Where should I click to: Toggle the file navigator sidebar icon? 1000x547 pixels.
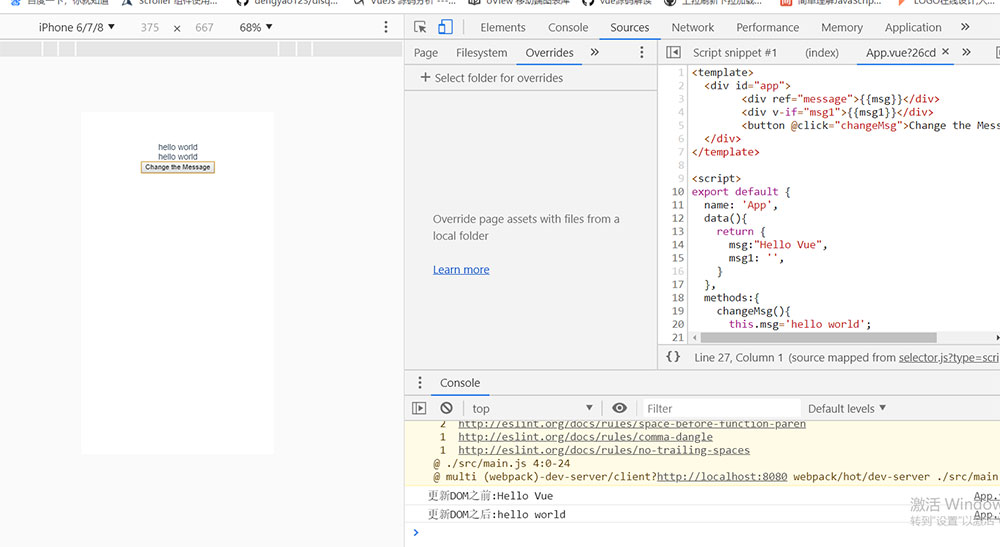coord(673,52)
